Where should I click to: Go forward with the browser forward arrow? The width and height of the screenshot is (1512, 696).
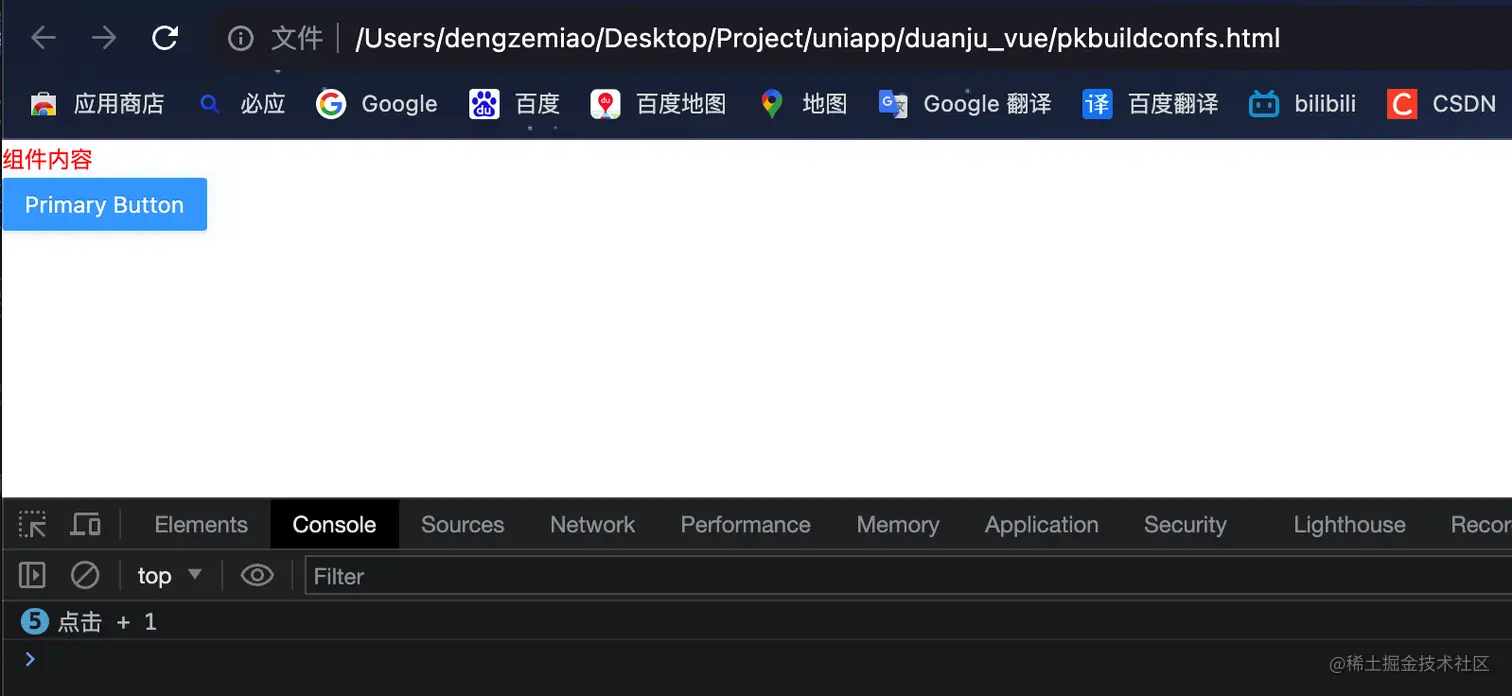pos(104,38)
